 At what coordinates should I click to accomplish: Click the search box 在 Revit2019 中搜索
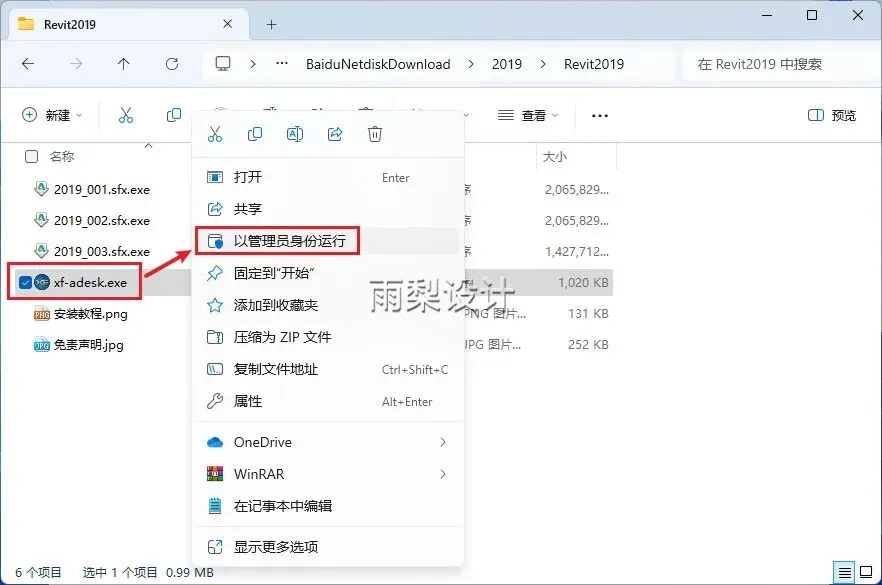point(781,64)
